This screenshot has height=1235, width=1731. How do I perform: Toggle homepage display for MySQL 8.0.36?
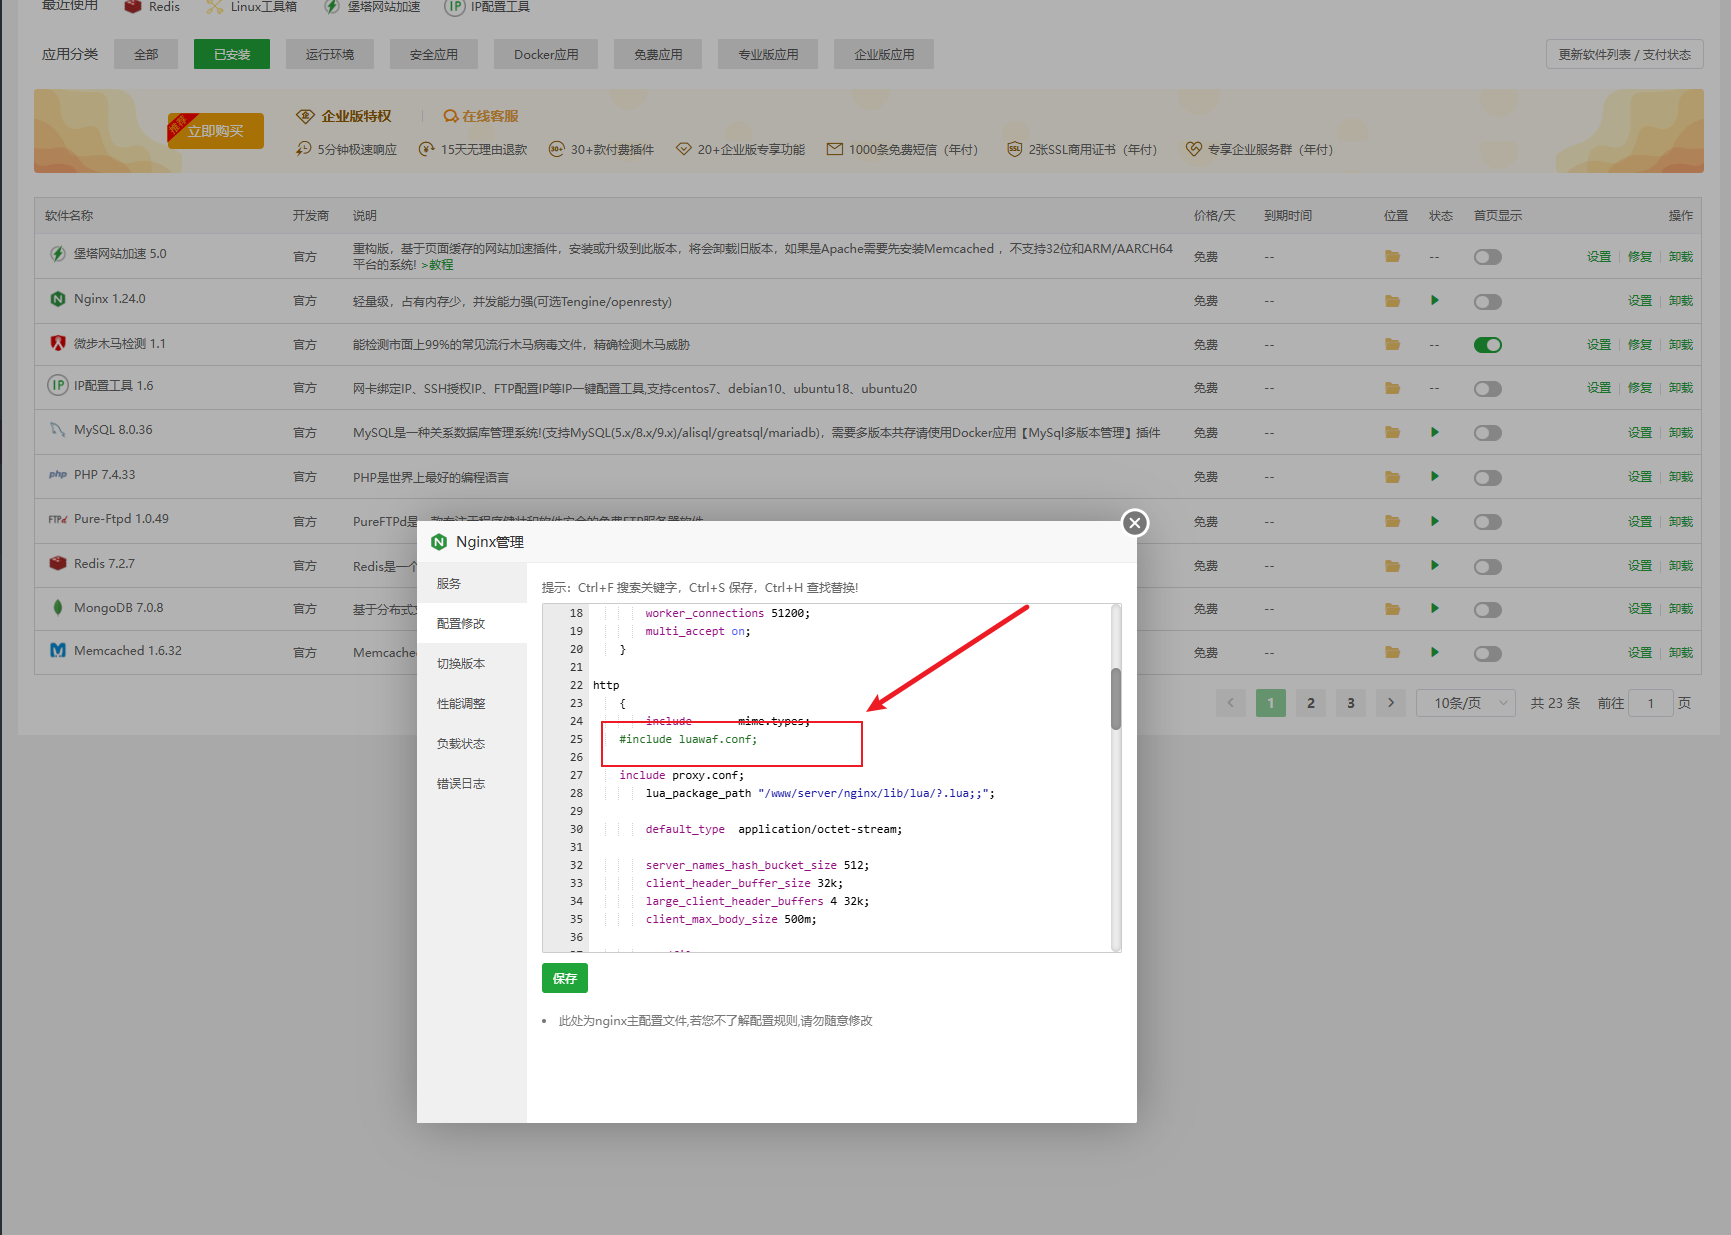[x=1488, y=434]
